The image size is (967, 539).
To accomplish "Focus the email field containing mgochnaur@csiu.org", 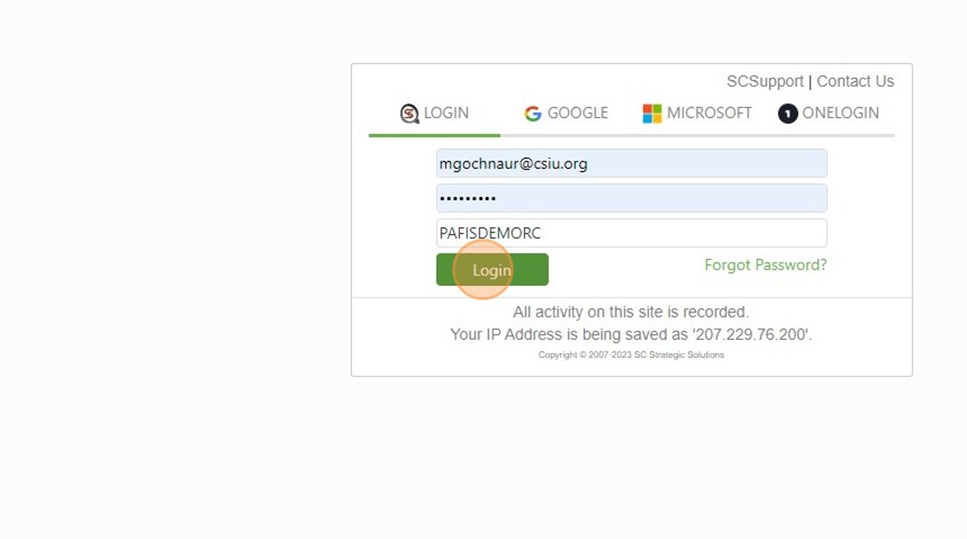I will 631,163.
